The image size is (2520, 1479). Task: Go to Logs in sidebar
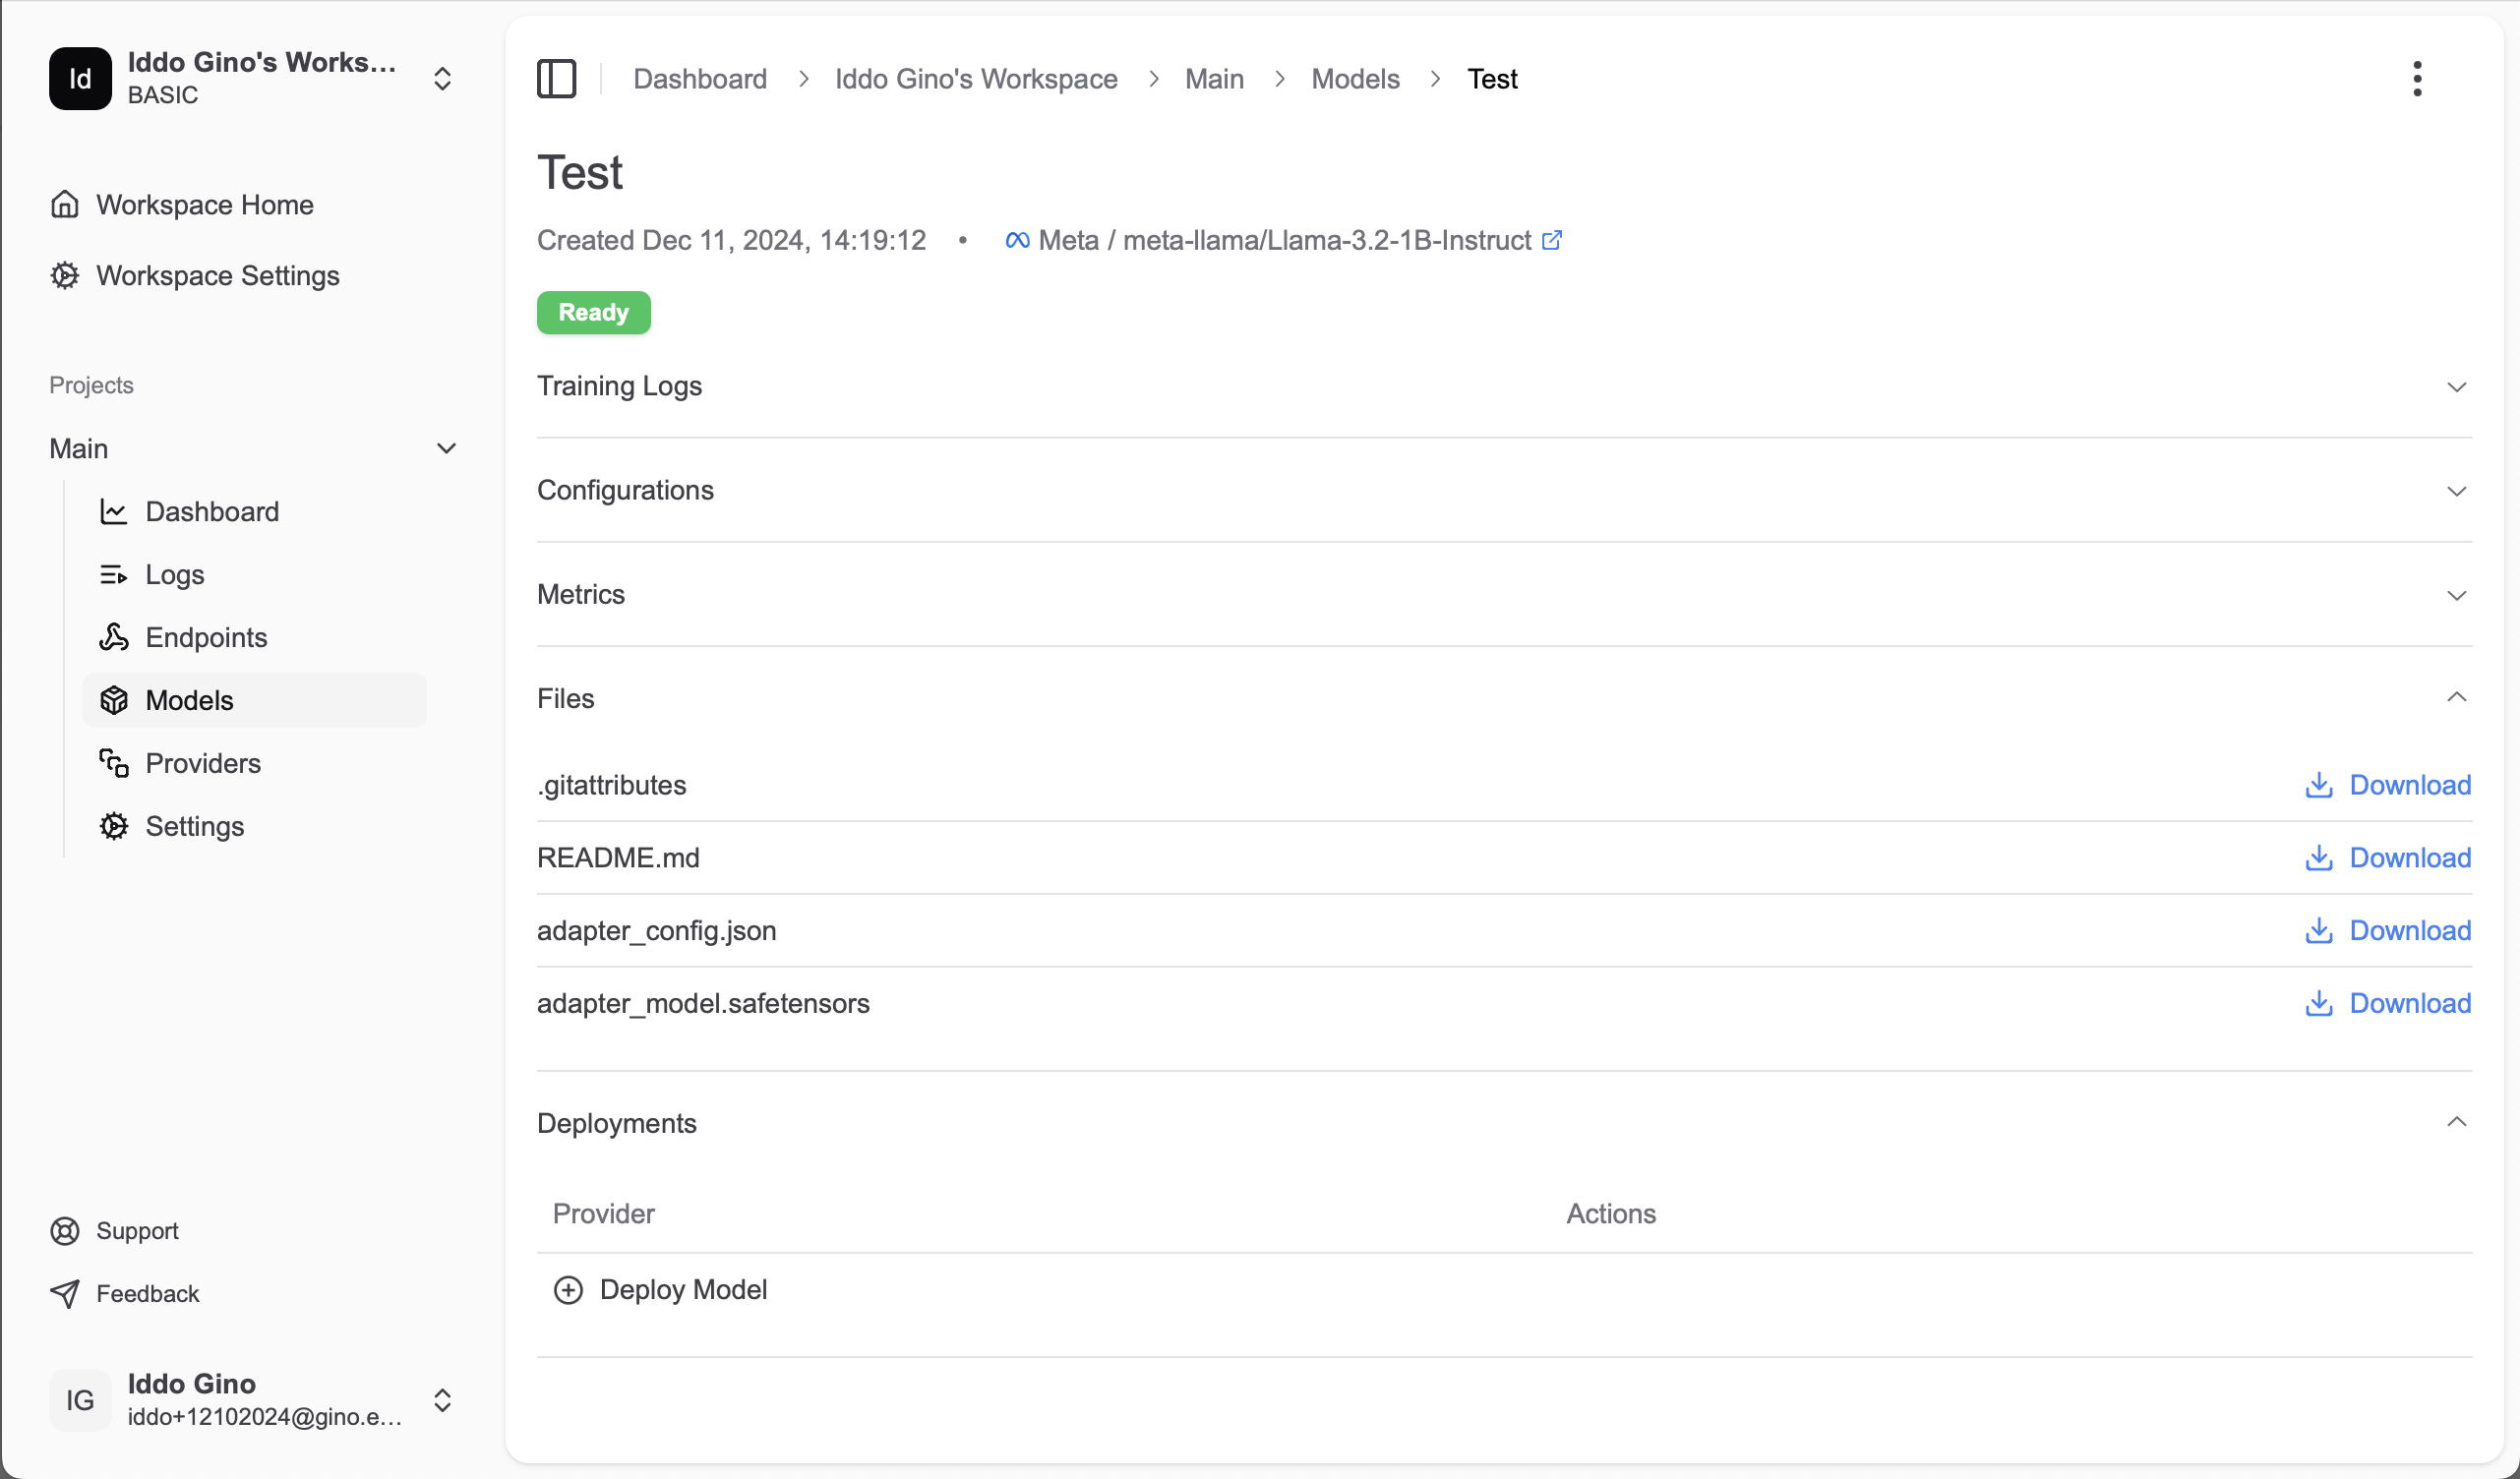coord(175,574)
